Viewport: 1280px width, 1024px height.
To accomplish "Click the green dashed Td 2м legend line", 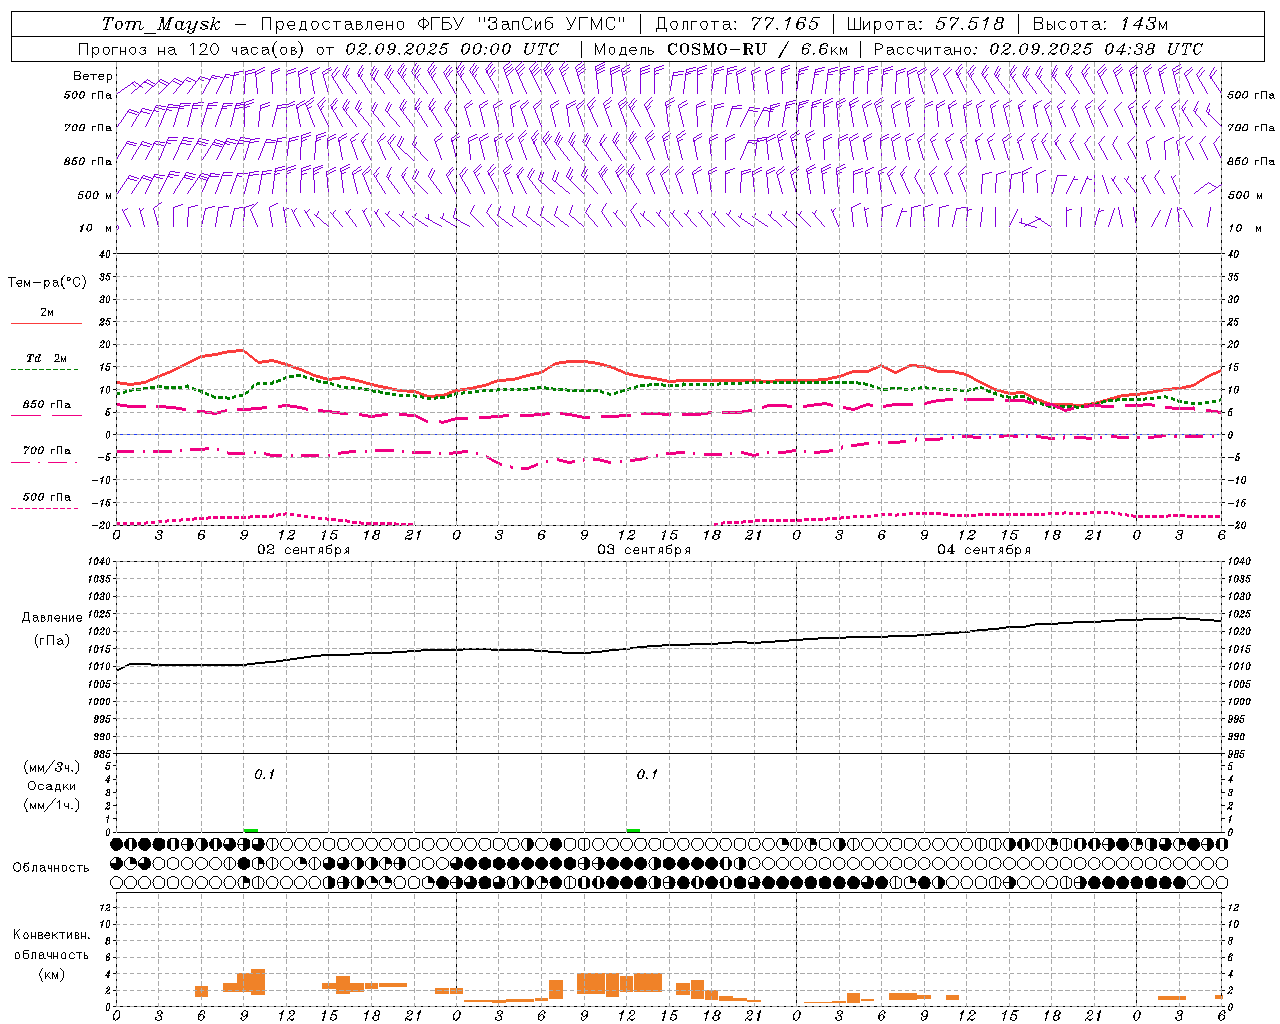I will coord(44,370).
